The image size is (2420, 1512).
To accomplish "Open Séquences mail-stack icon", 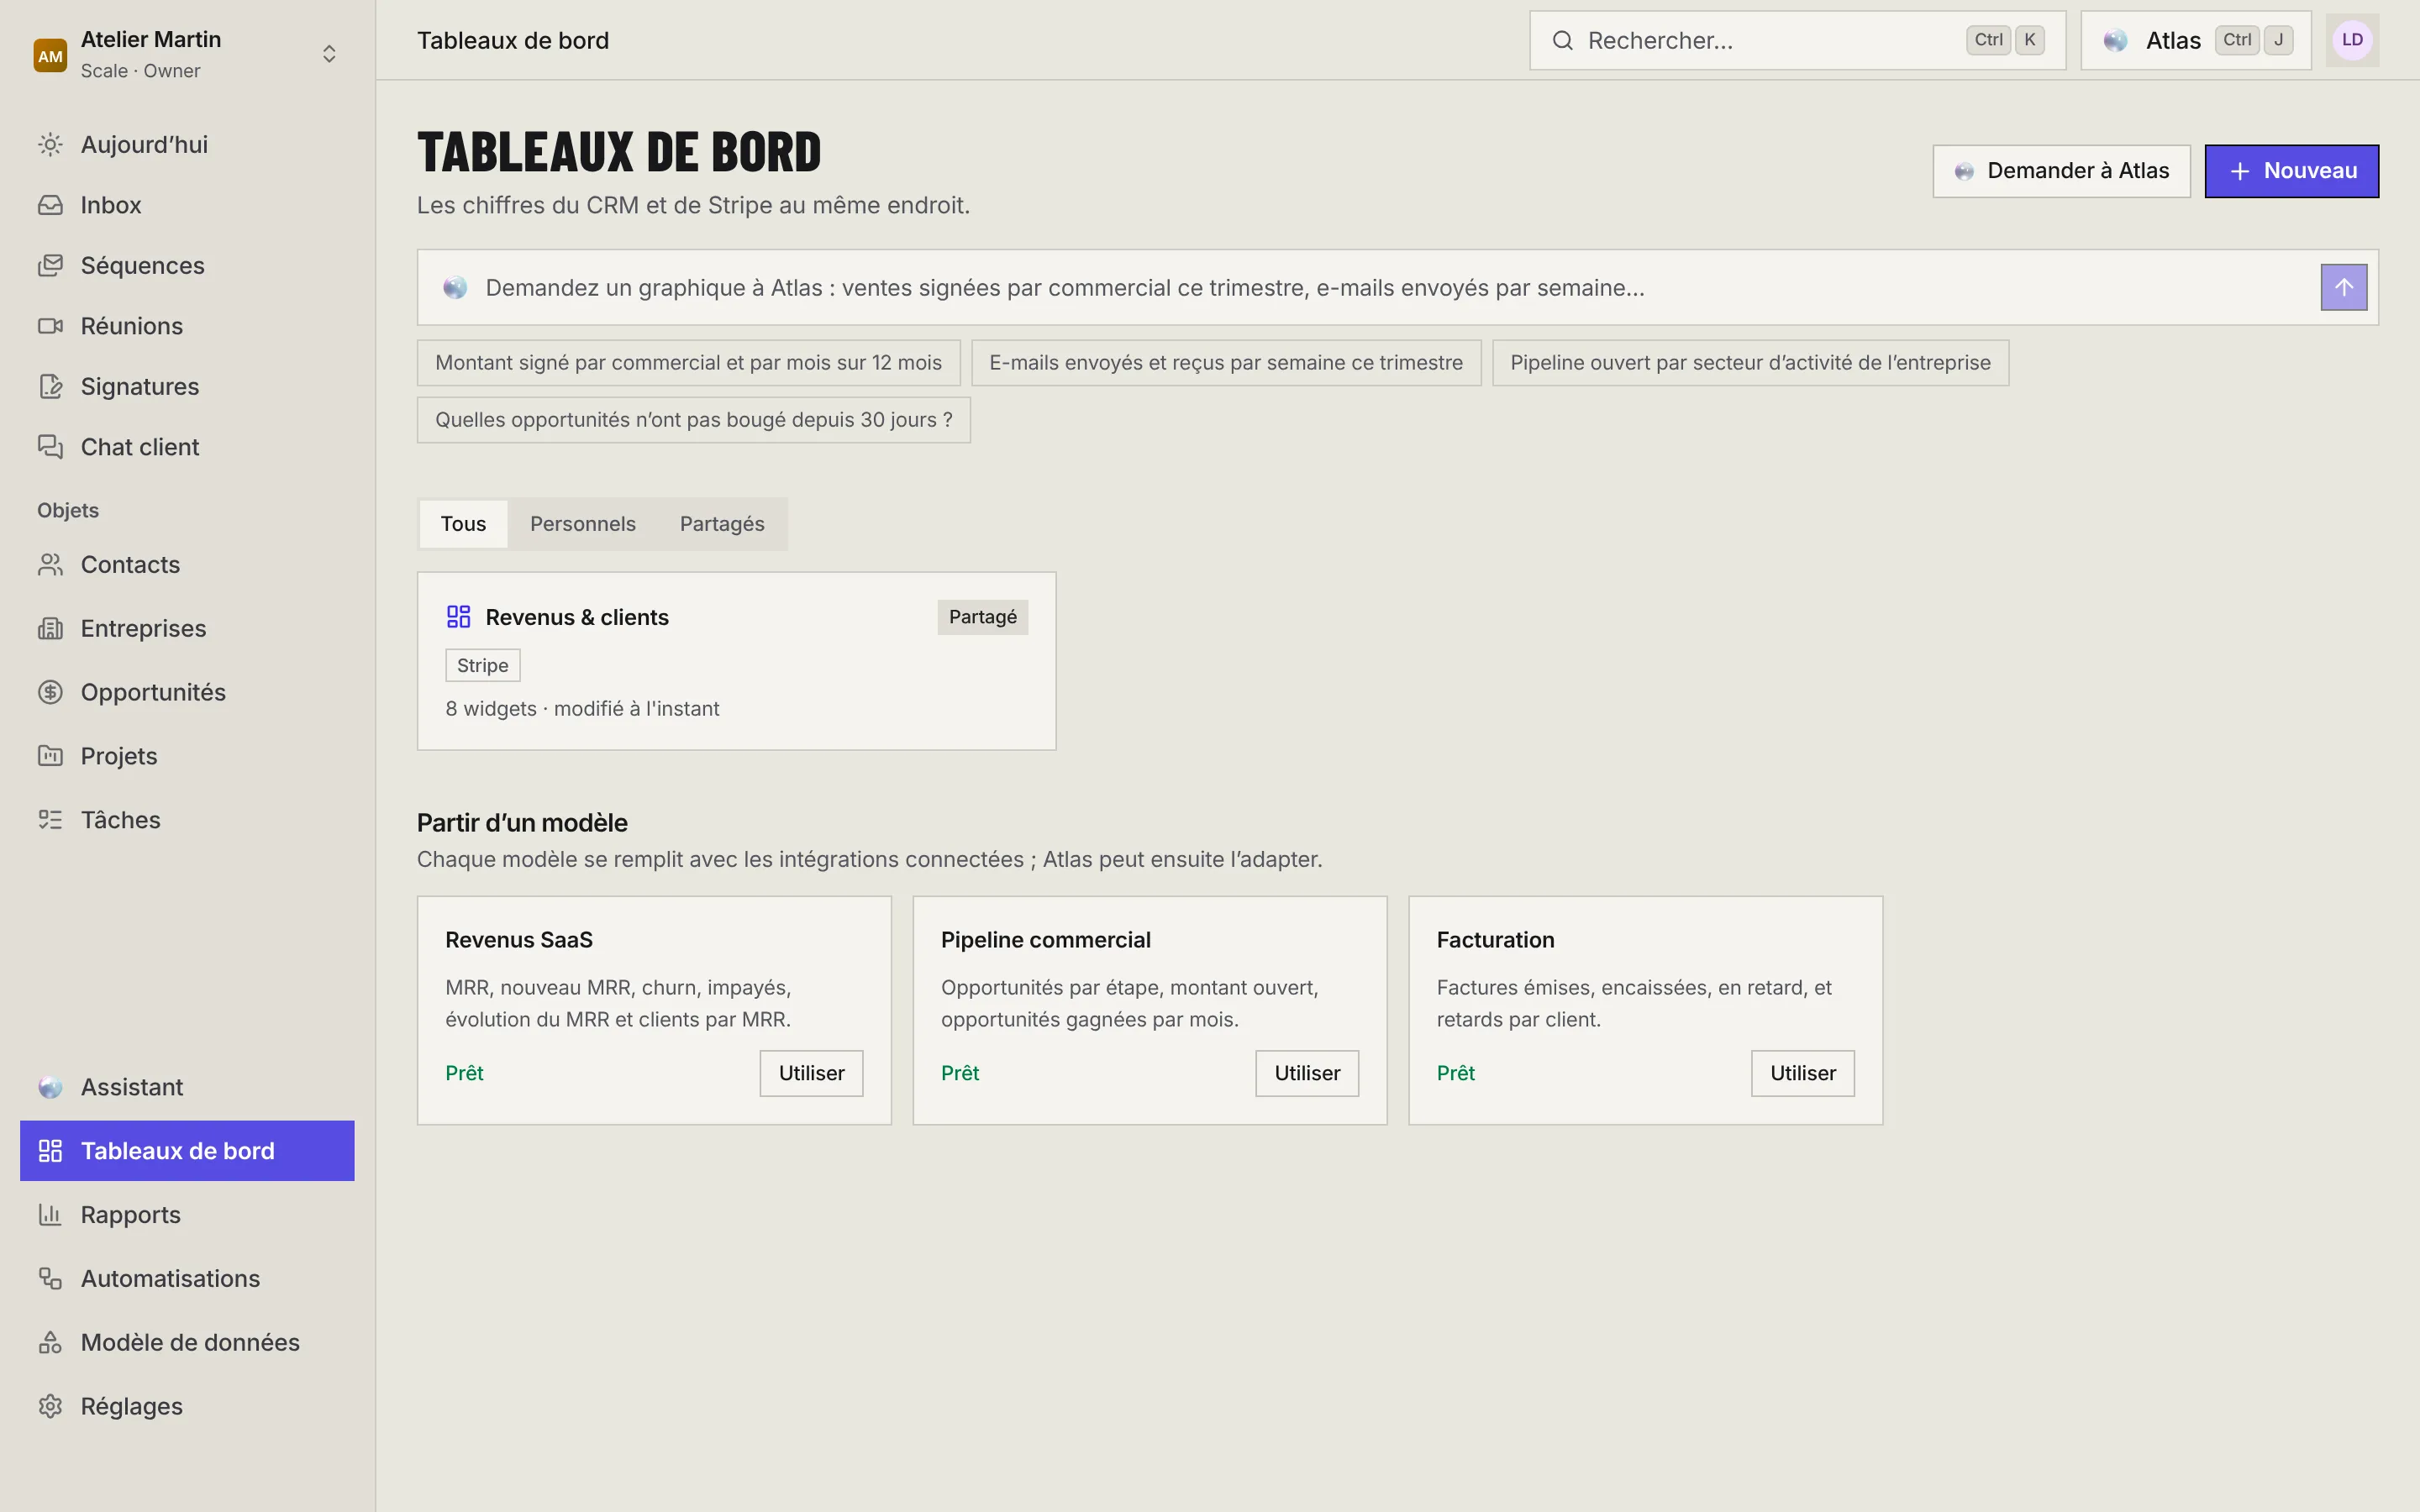I will tap(50, 266).
